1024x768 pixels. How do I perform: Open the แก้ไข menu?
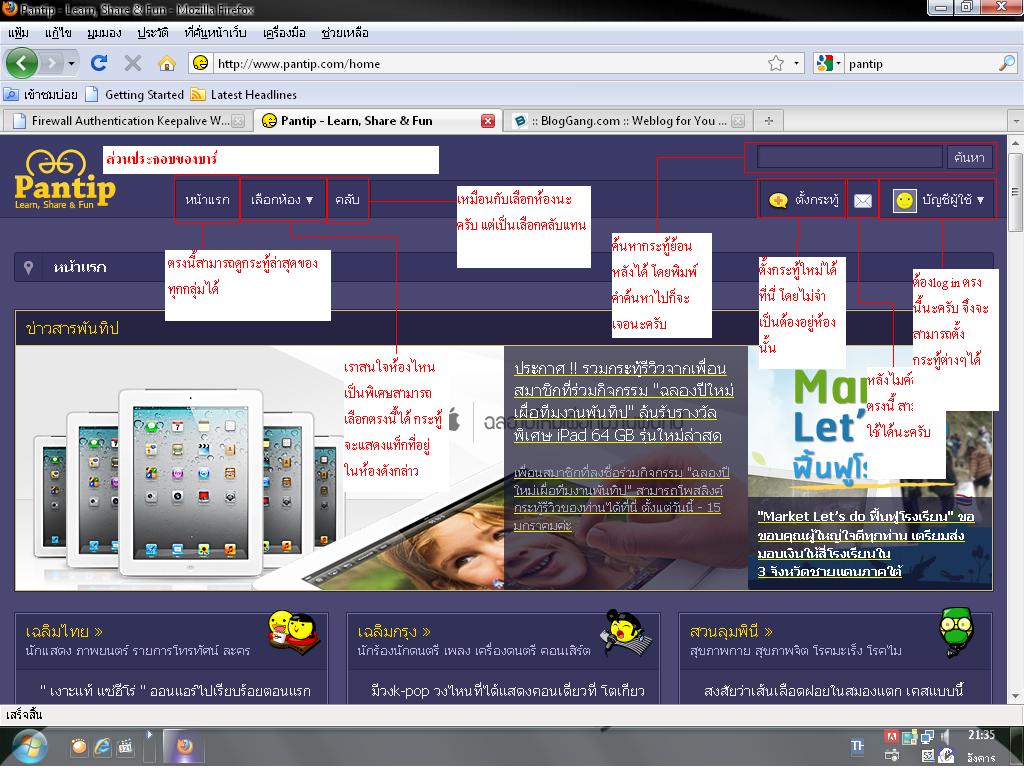58,33
